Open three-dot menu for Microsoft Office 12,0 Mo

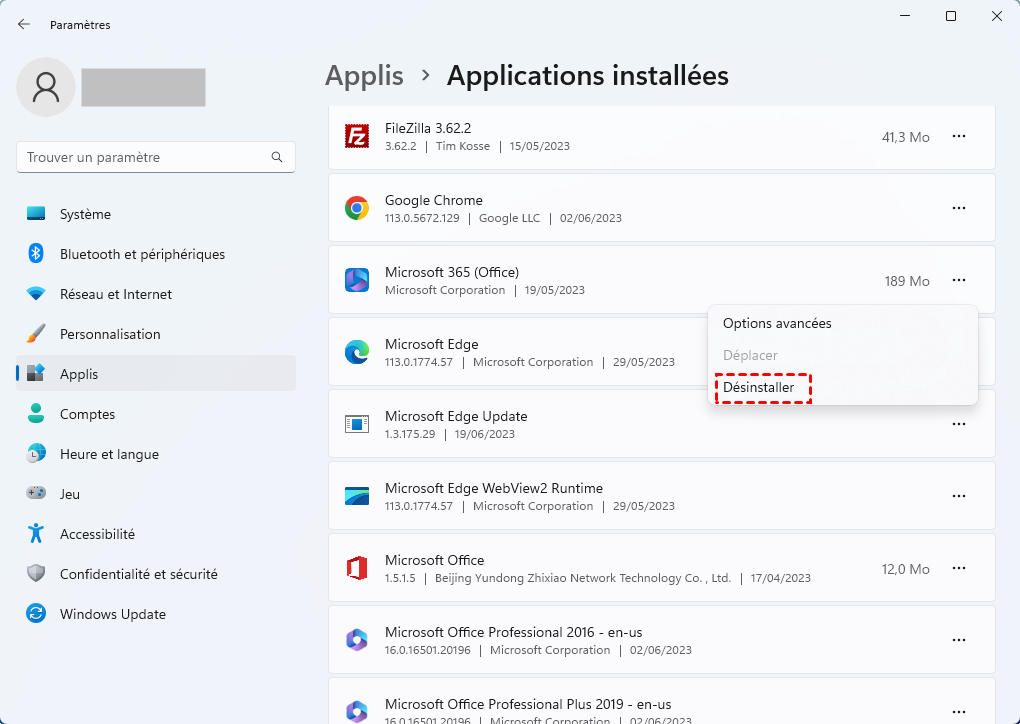958,568
